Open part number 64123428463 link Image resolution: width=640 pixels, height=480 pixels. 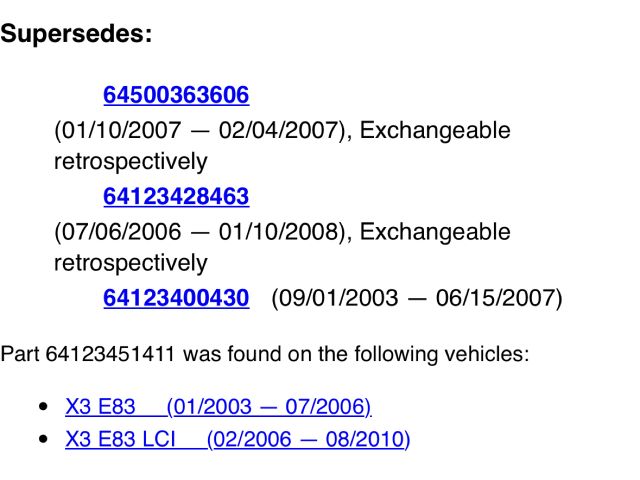(x=176, y=197)
